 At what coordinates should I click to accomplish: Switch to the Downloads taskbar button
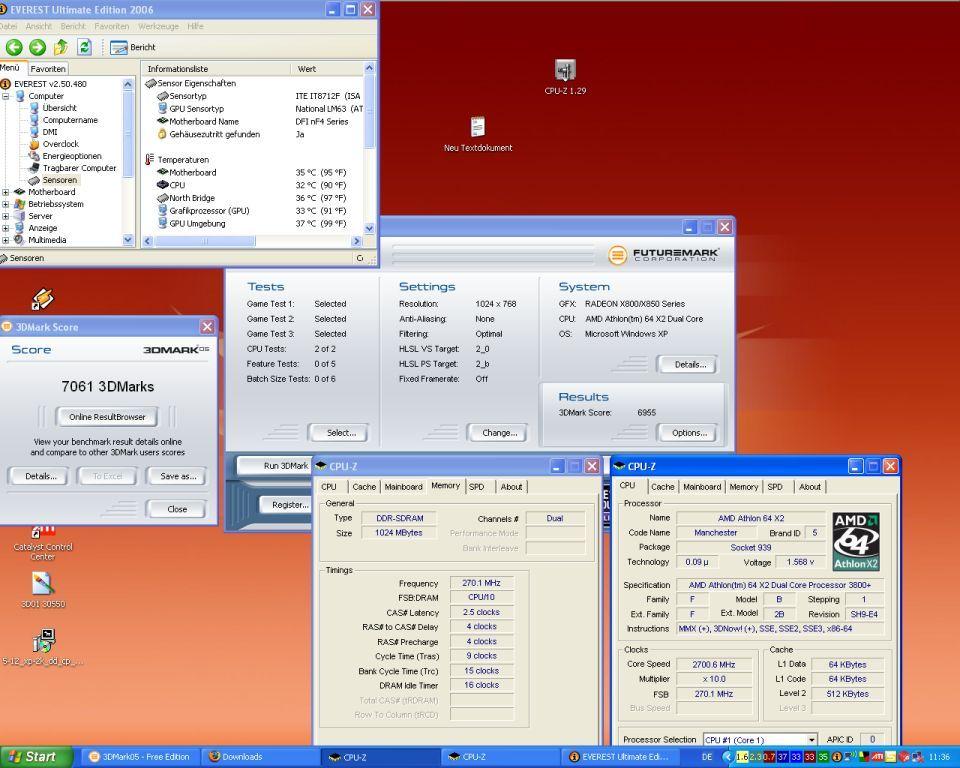(259, 757)
